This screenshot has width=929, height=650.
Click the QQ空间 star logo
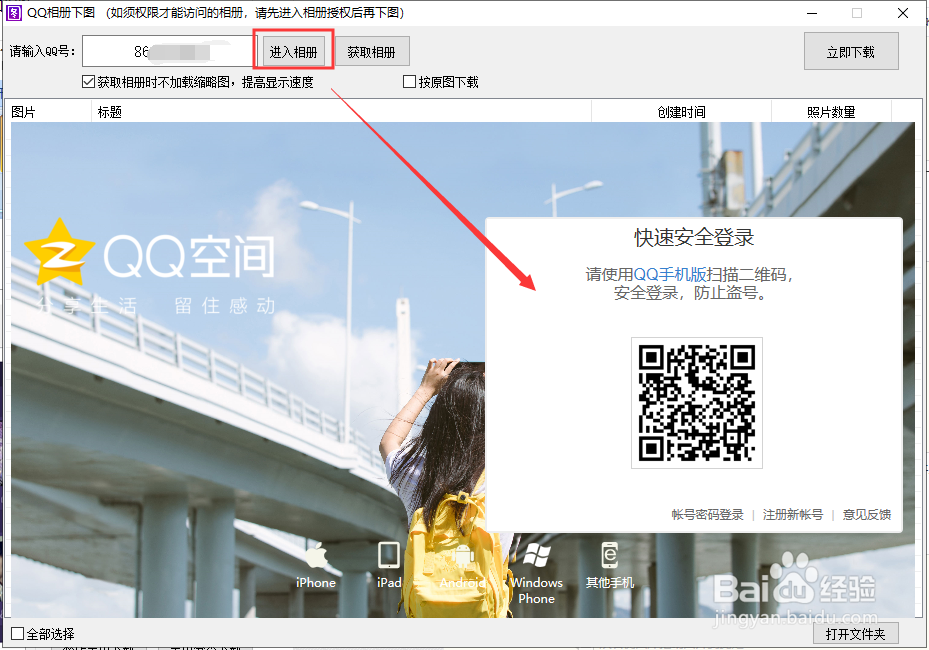(x=62, y=253)
